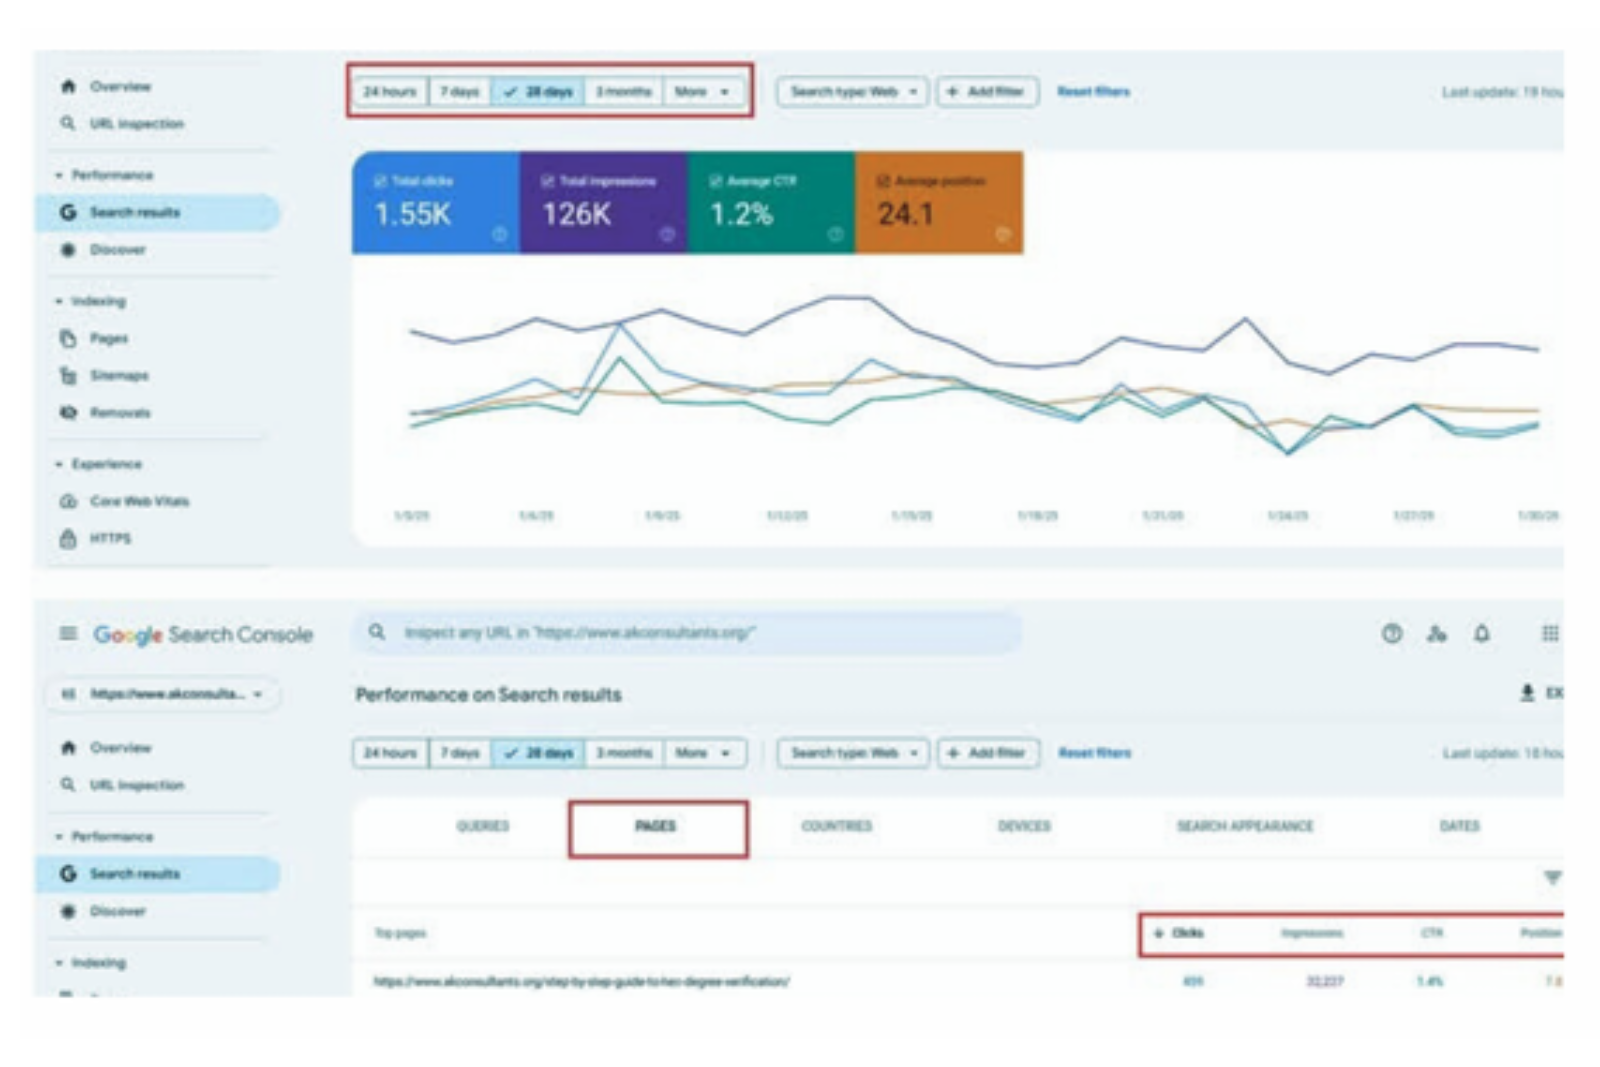Open the notifications bell icon
Screen dimensions: 1600x1067
point(1482,633)
